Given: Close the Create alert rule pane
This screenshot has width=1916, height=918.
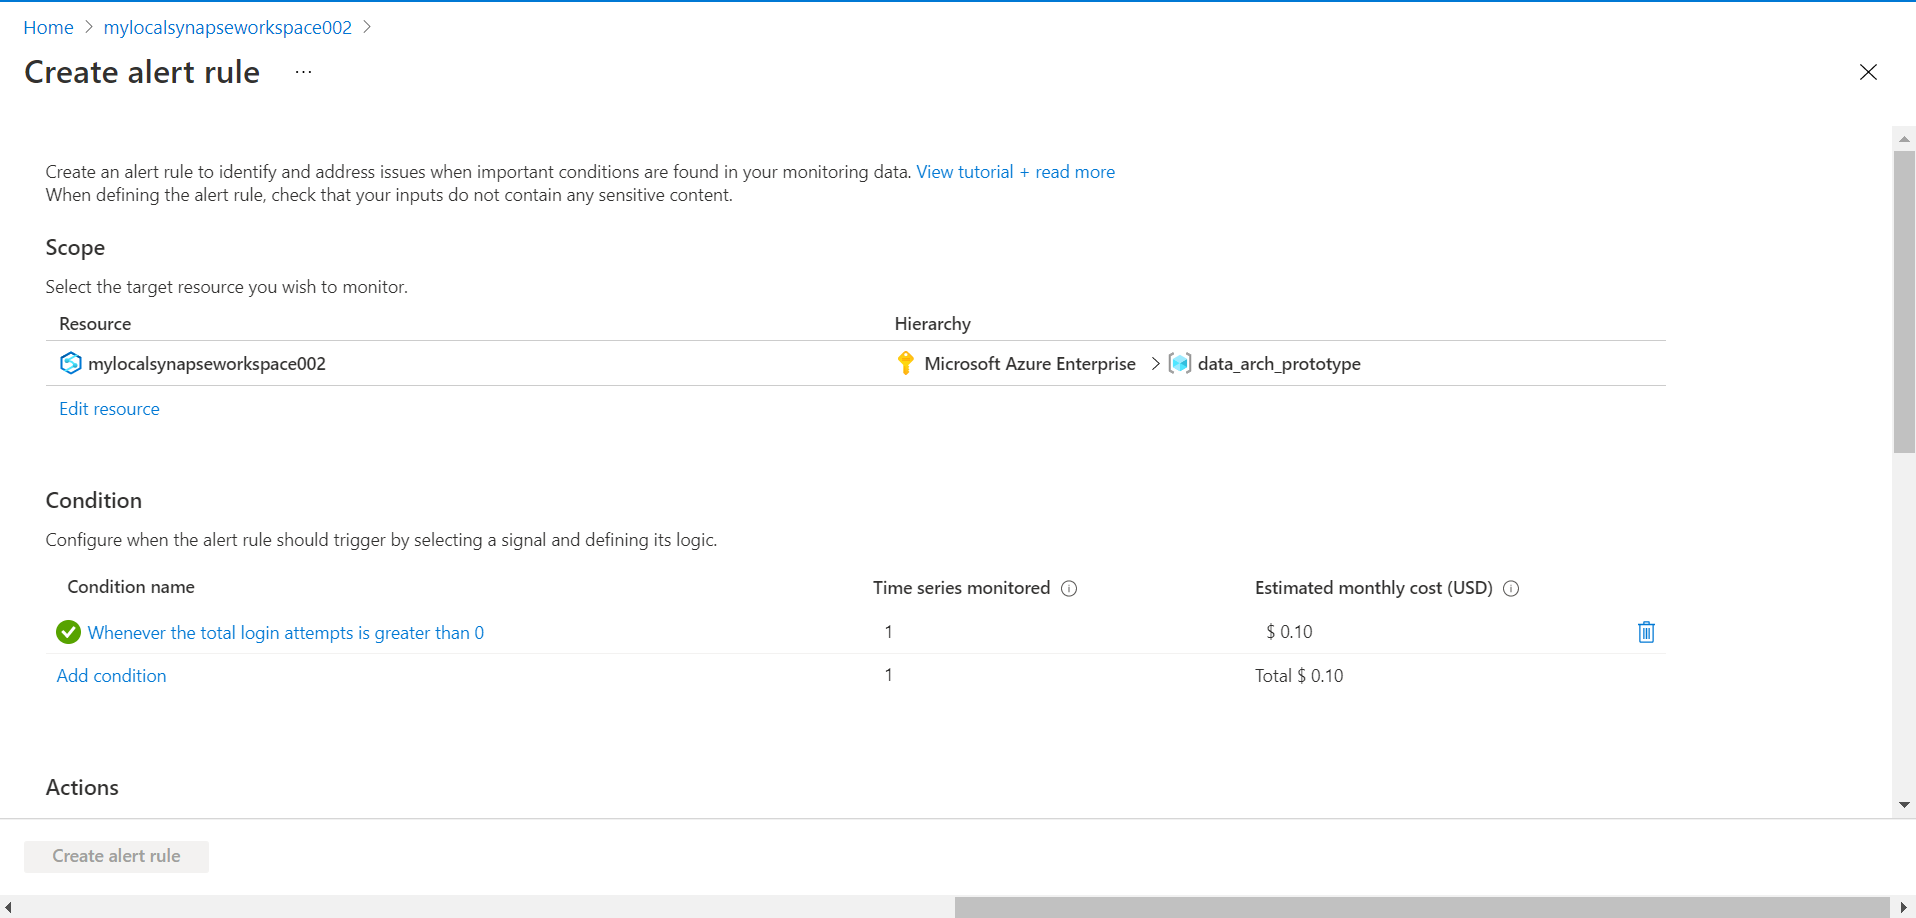Looking at the screenshot, I should click(1868, 72).
